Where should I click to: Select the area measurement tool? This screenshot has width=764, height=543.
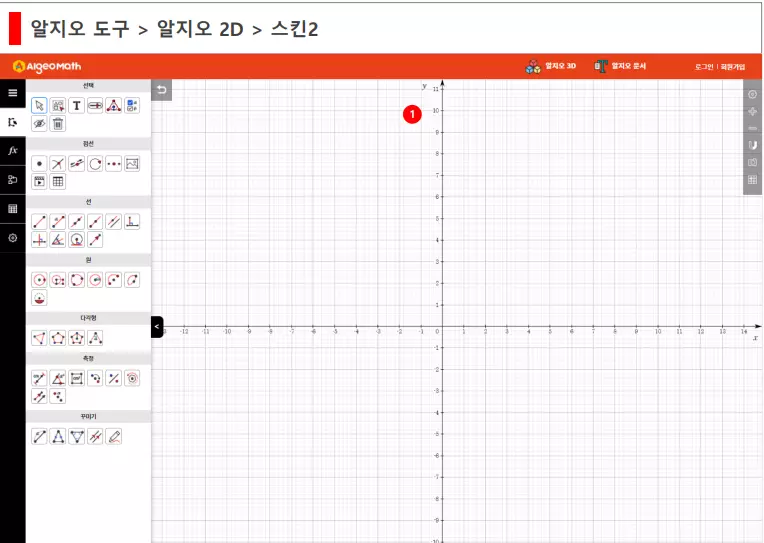(x=76, y=378)
